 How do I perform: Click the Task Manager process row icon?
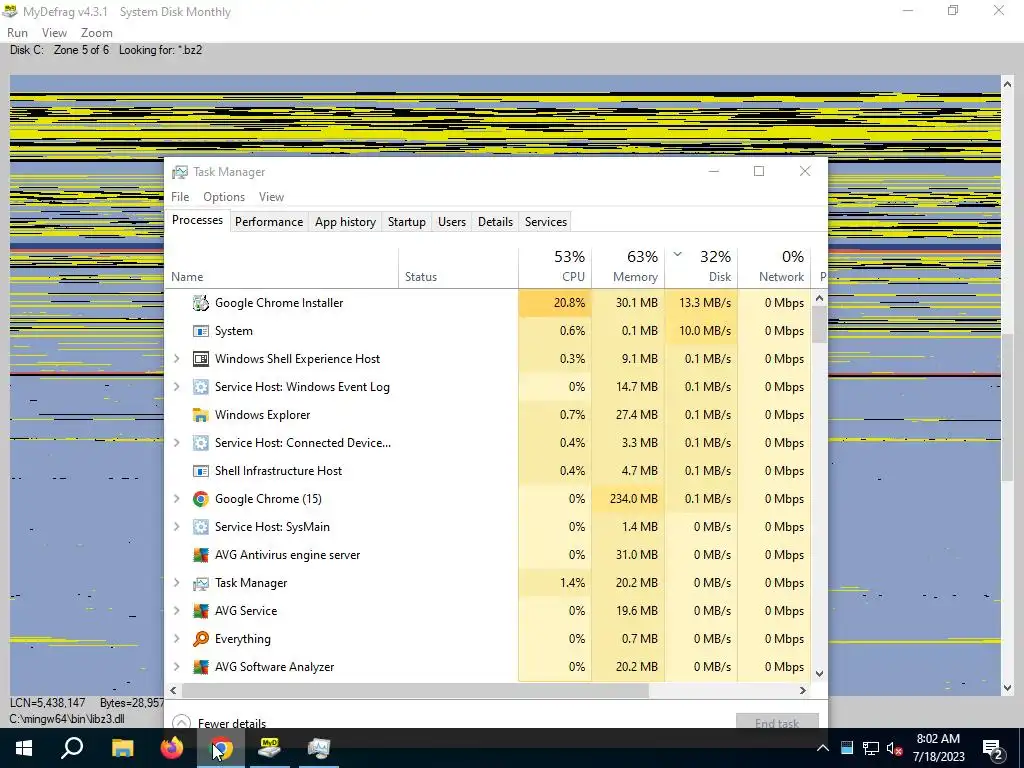click(x=200, y=583)
